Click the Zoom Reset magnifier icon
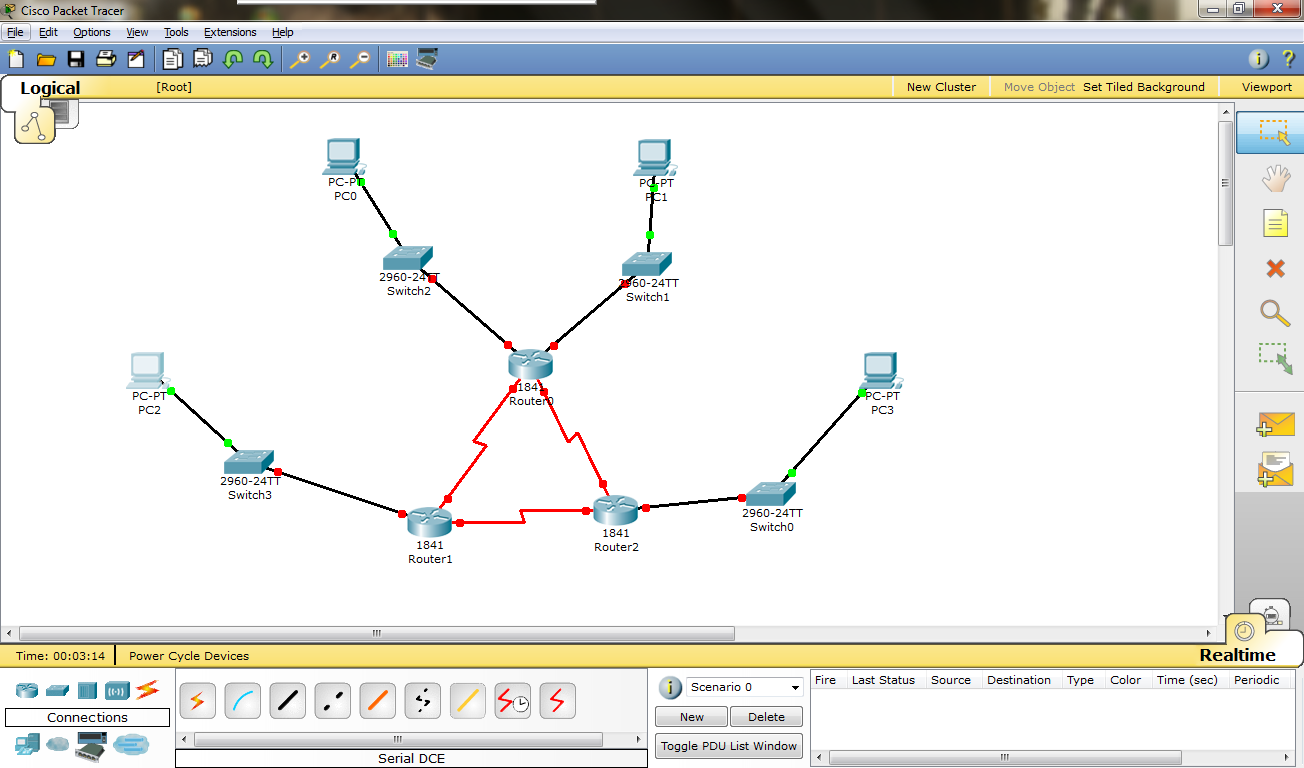The height and width of the screenshot is (768, 1304). [329, 59]
